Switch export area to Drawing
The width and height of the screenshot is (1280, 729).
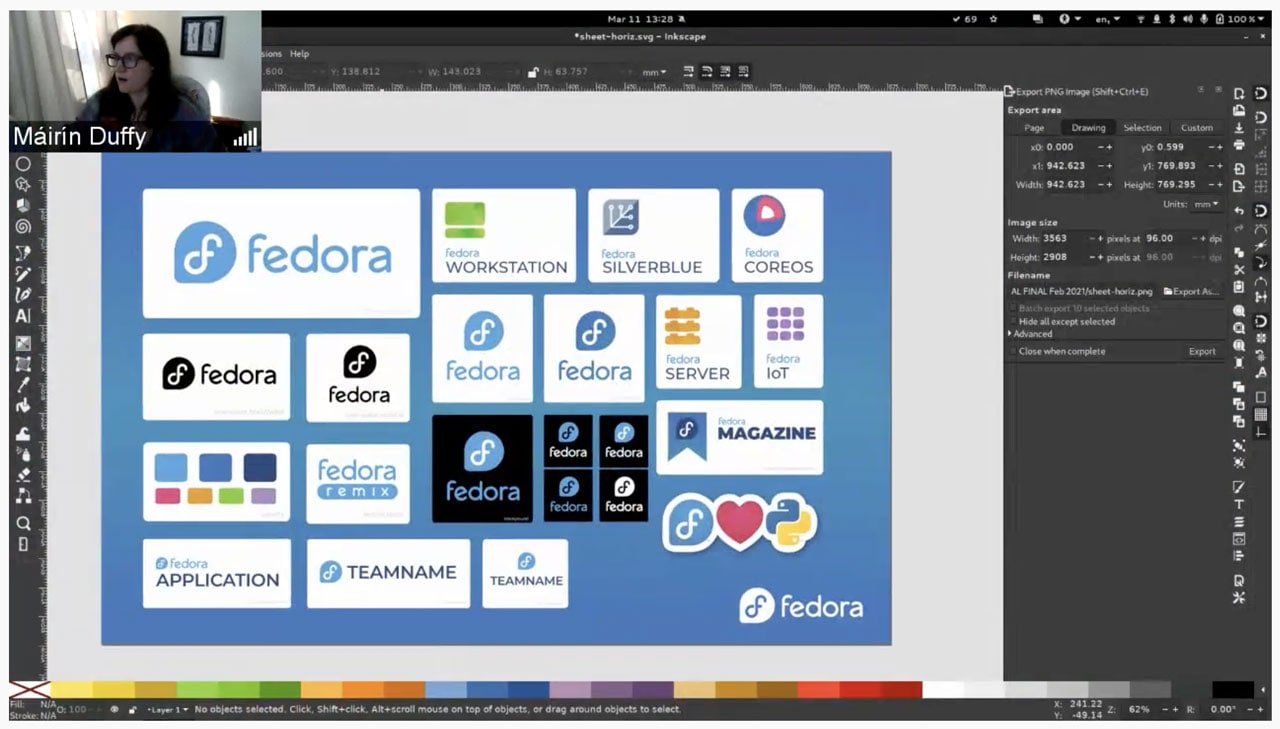tap(1088, 128)
